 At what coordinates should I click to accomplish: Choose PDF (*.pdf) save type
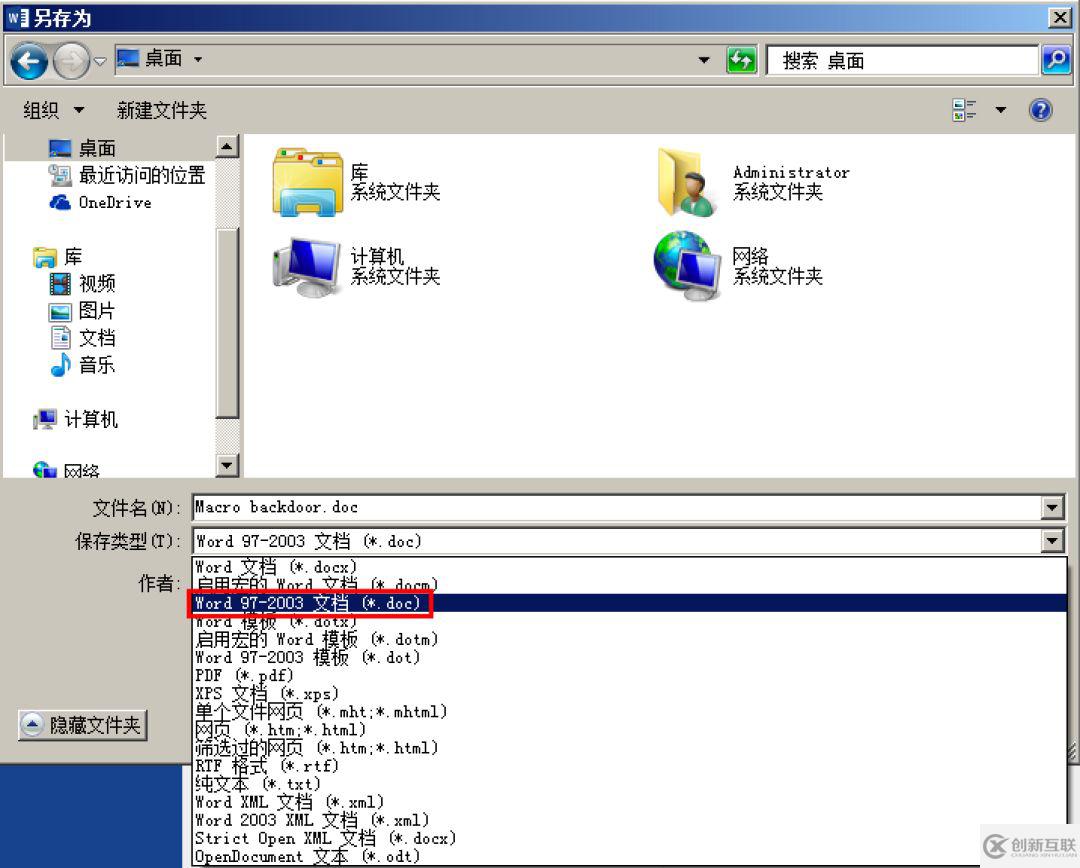click(x=629, y=675)
